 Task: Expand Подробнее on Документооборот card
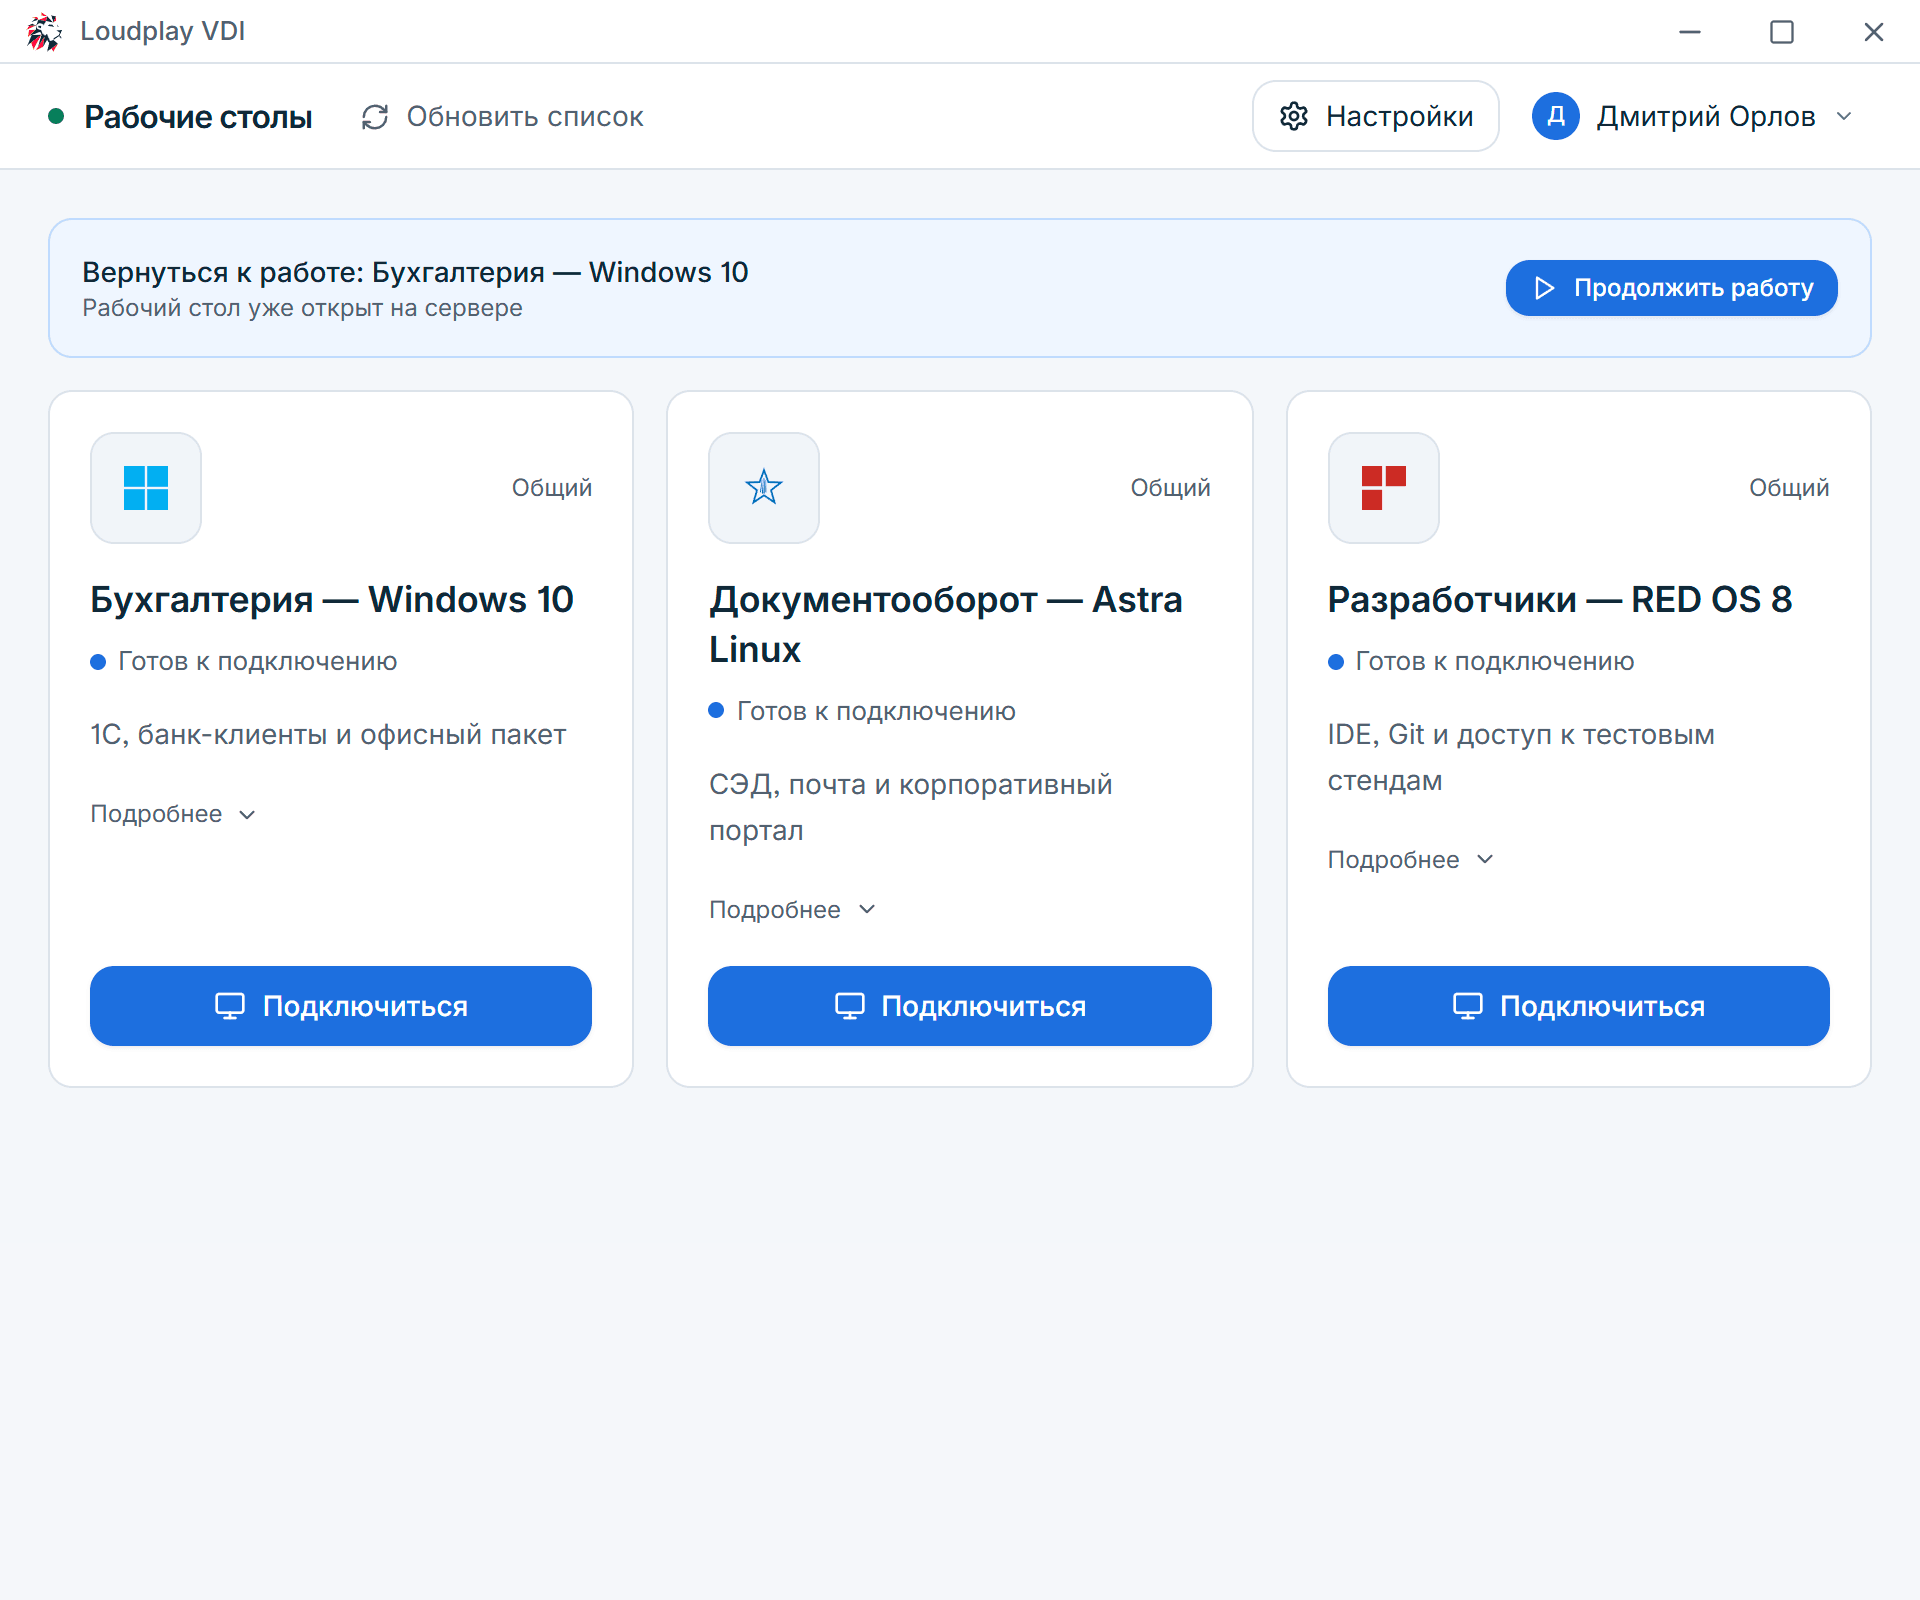[792, 910]
